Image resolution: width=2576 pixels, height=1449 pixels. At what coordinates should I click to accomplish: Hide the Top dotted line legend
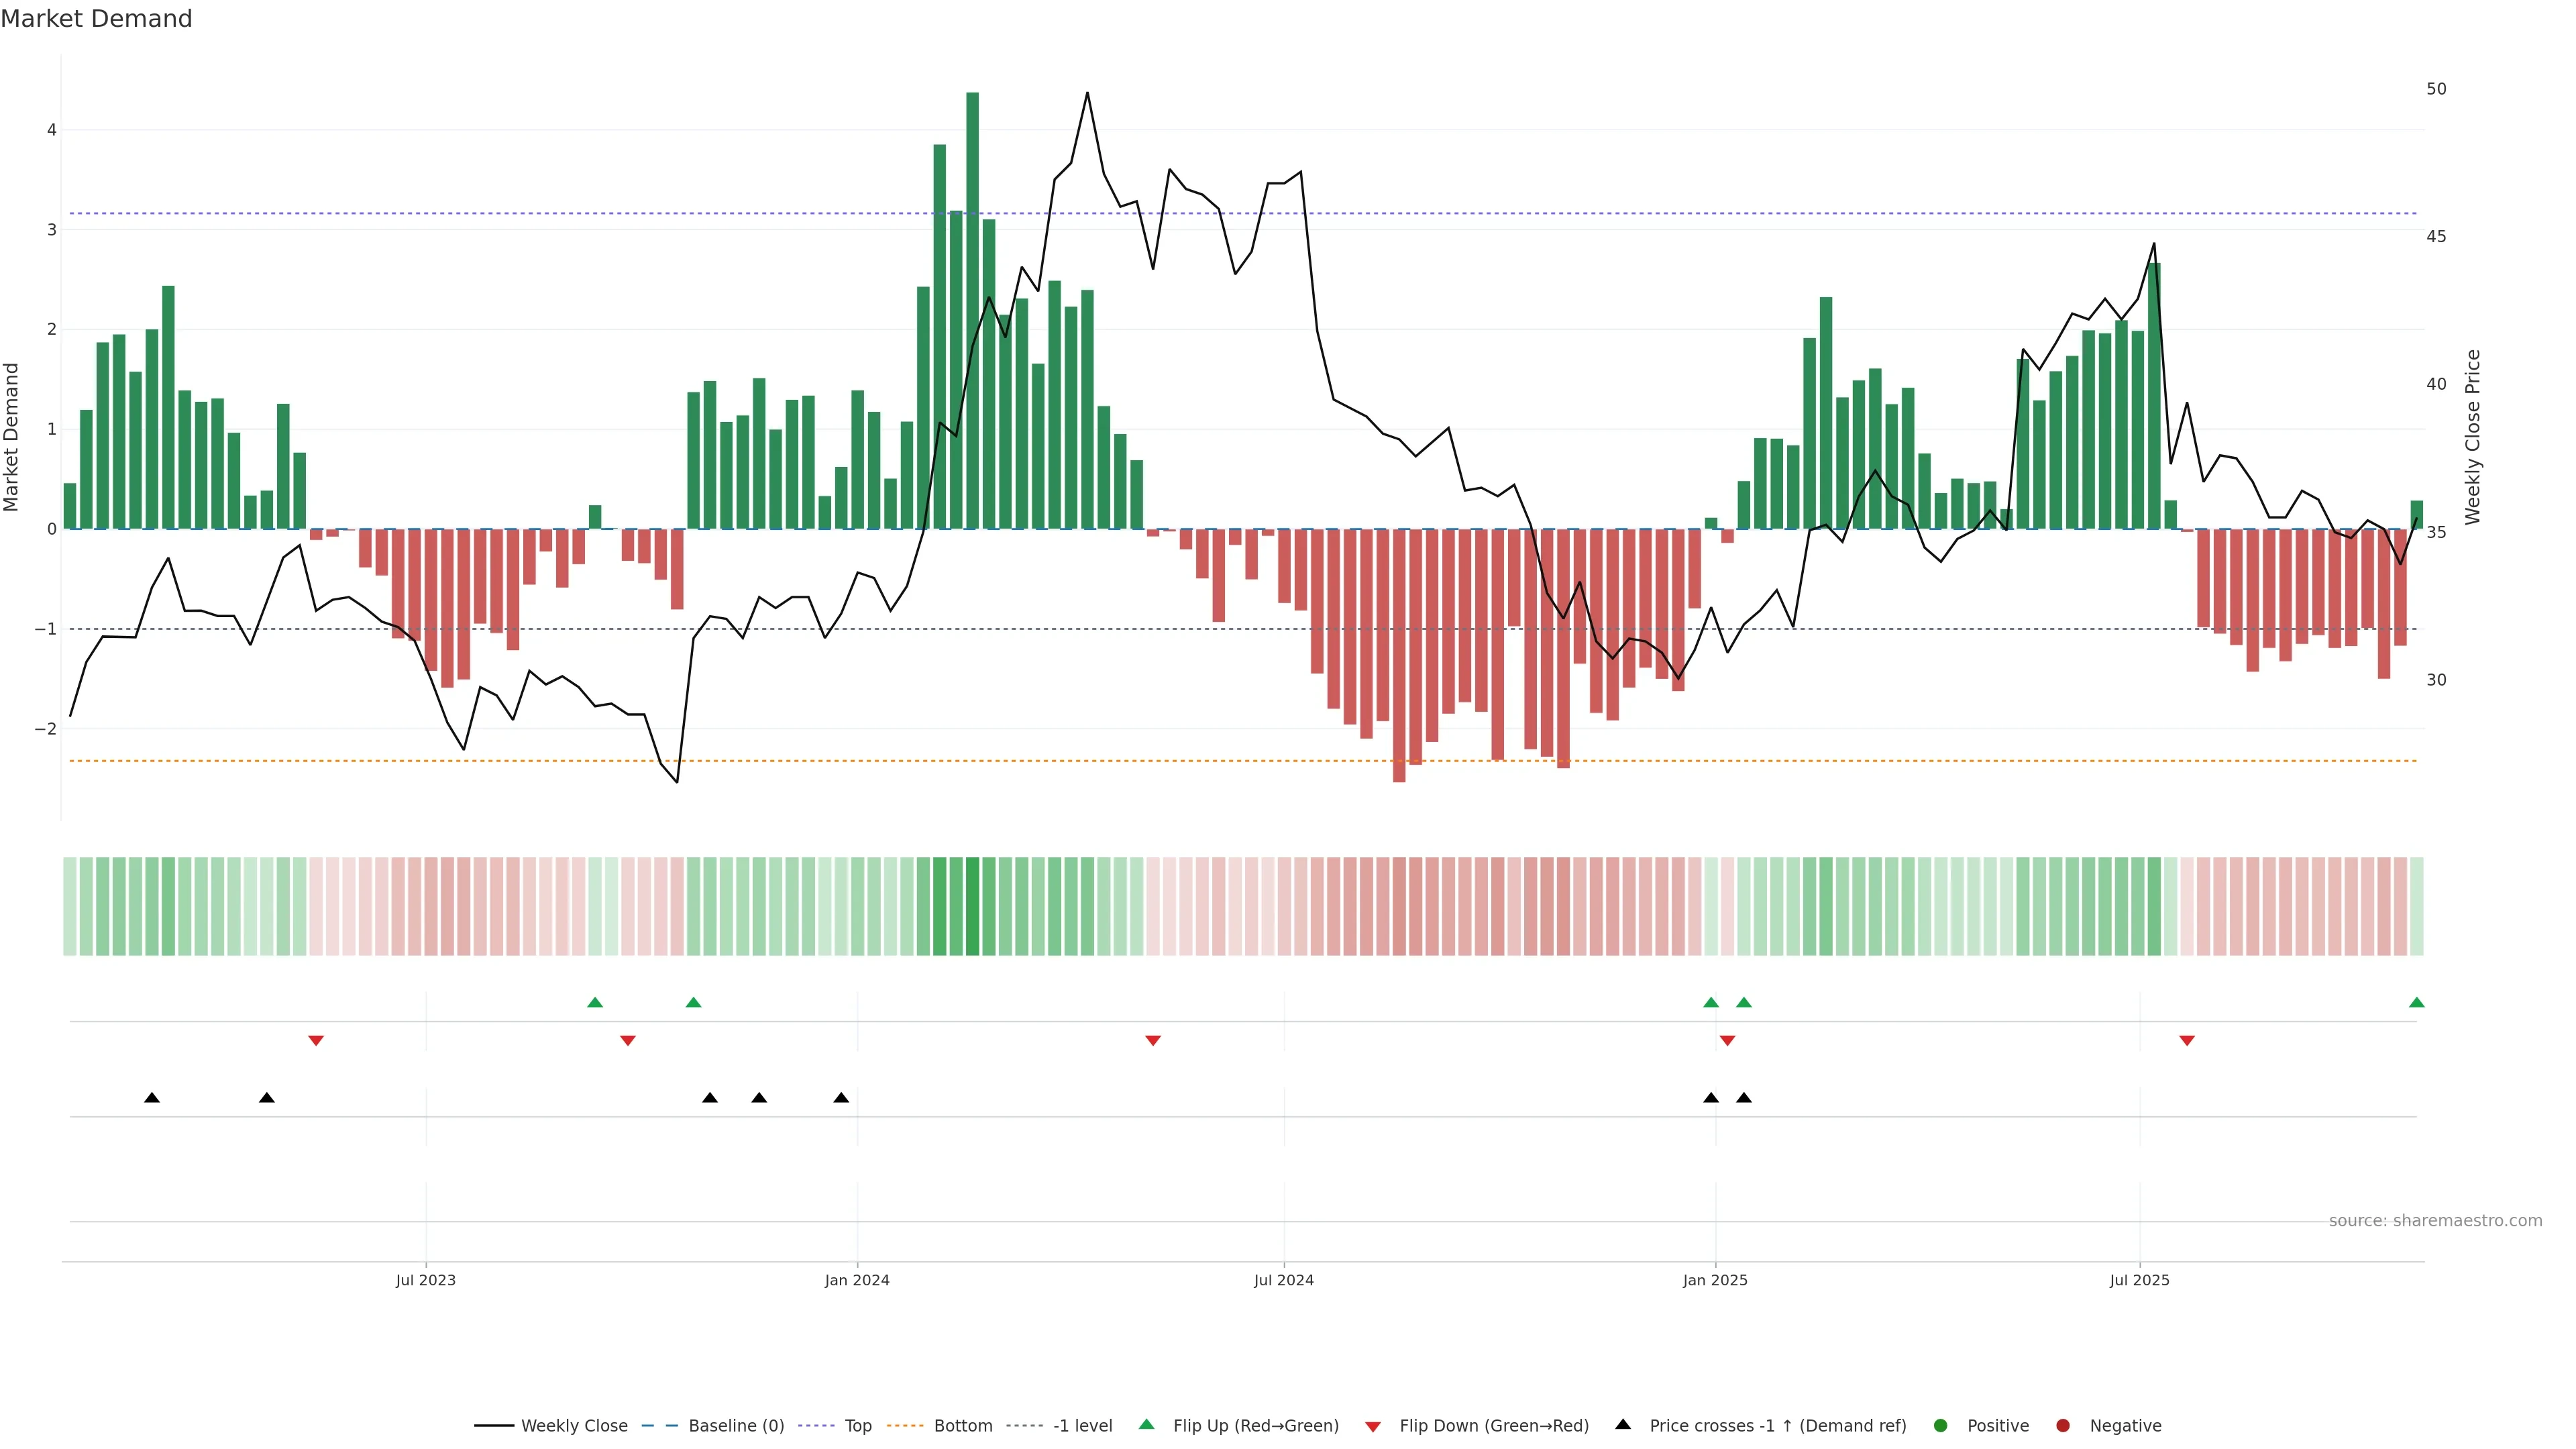857,1426
